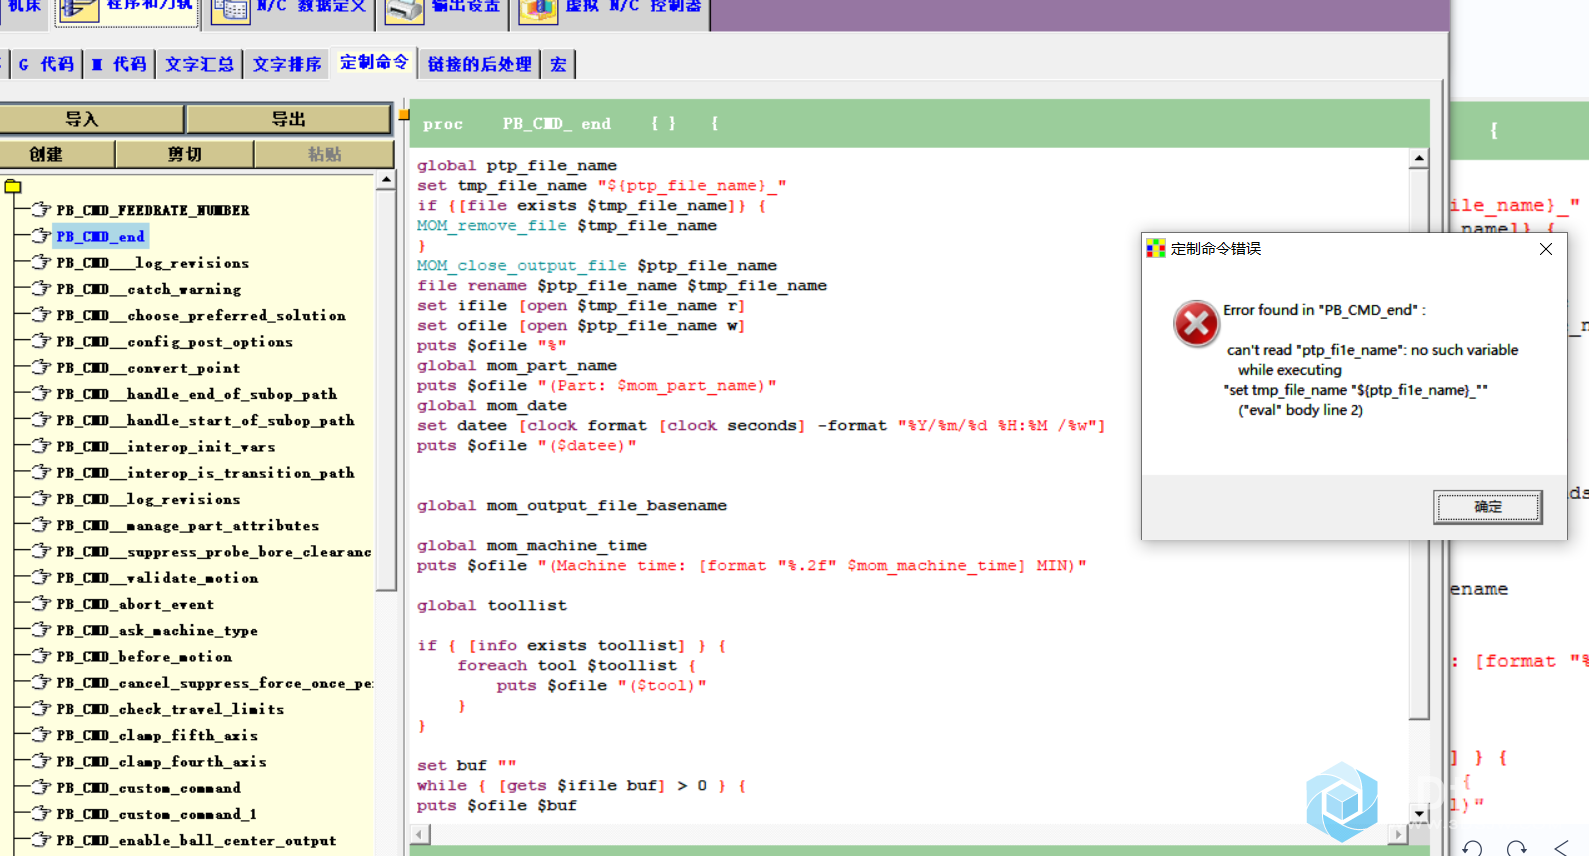Click the code editor scroll-down arrow
Viewport: 1589px width, 856px height.
(1419, 813)
